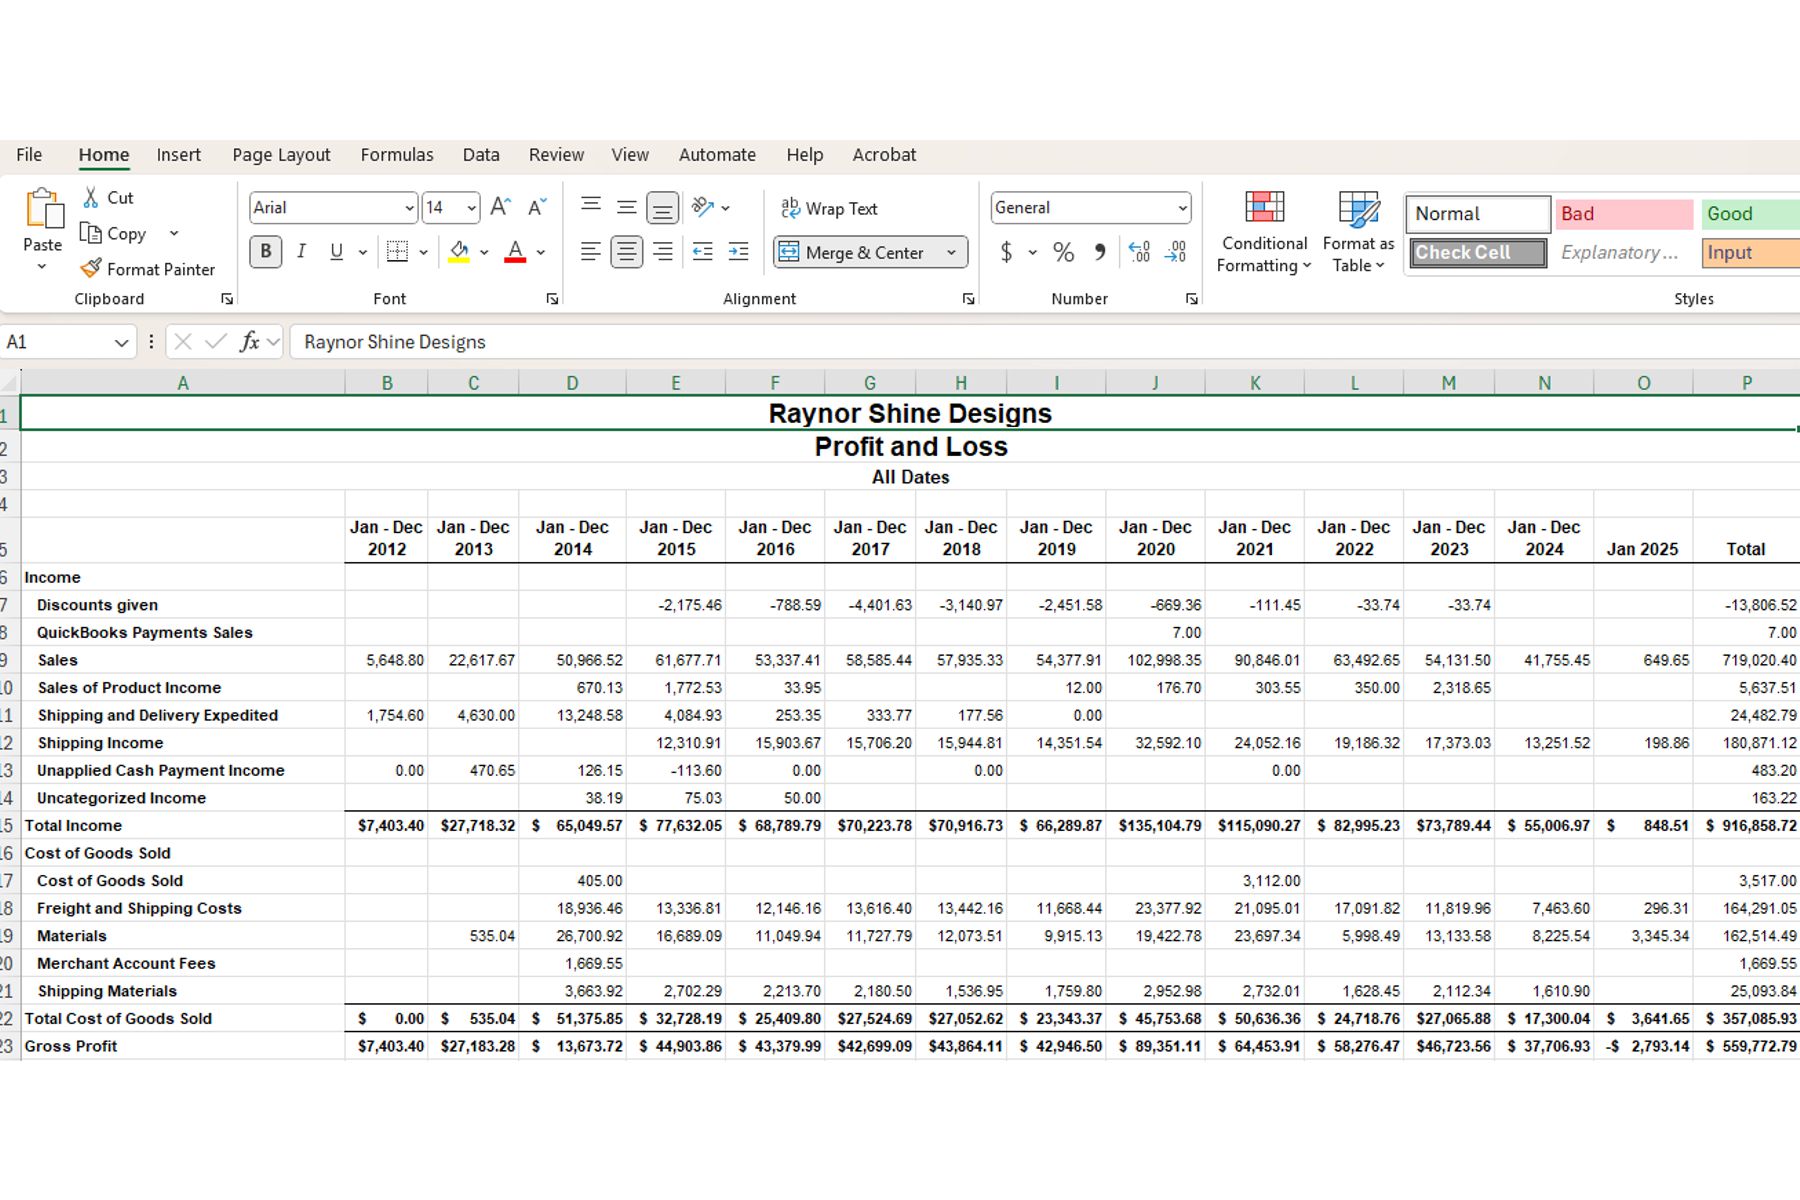Apply the Good cell style
This screenshot has height=1200, width=1800.
coord(1750,214)
